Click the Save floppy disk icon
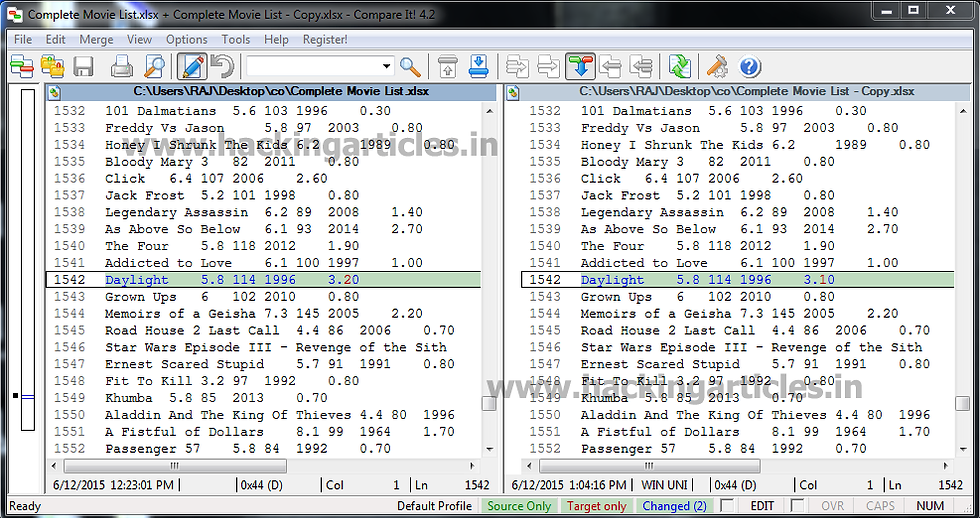The width and height of the screenshot is (980, 518). pos(83,66)
